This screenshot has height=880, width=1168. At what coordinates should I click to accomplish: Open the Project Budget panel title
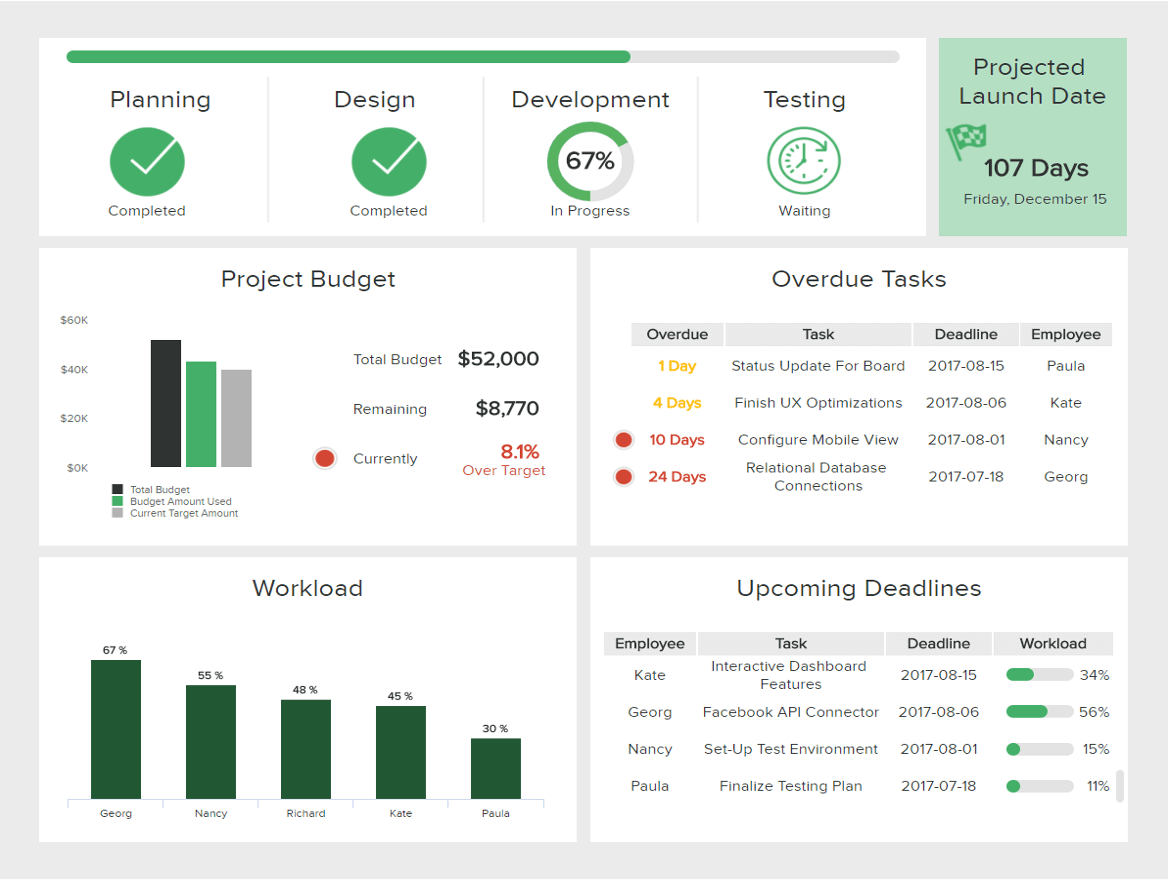[x=307, y=280]
